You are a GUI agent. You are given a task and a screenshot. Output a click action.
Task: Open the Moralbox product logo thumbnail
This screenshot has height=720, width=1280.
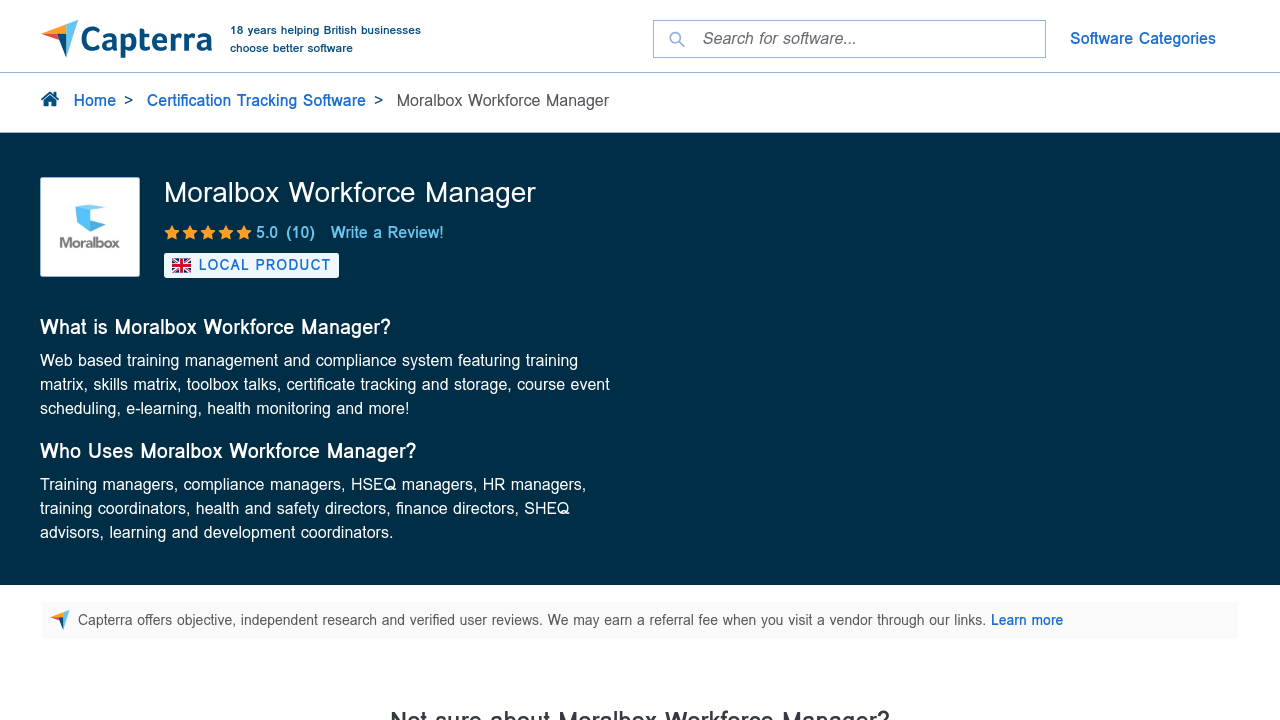pos(90,227)
